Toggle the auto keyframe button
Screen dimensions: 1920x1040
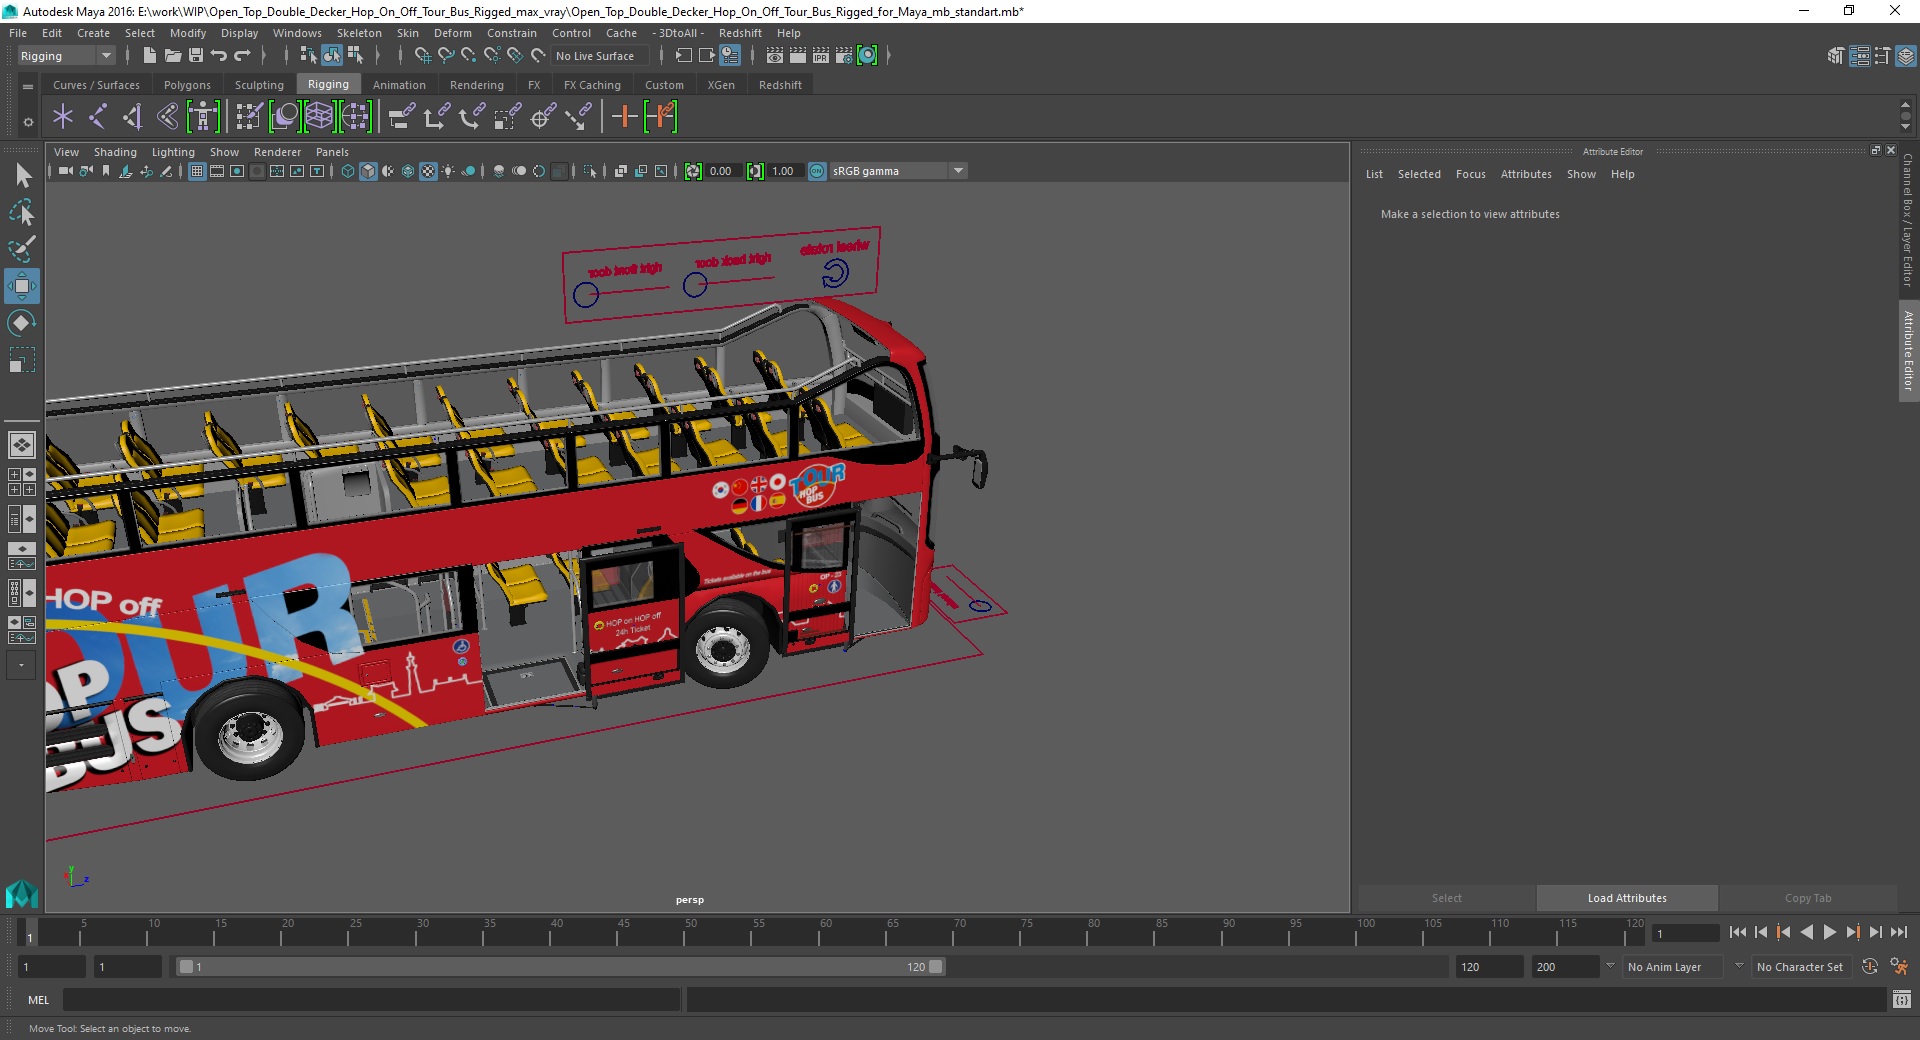coord(1869,967)
